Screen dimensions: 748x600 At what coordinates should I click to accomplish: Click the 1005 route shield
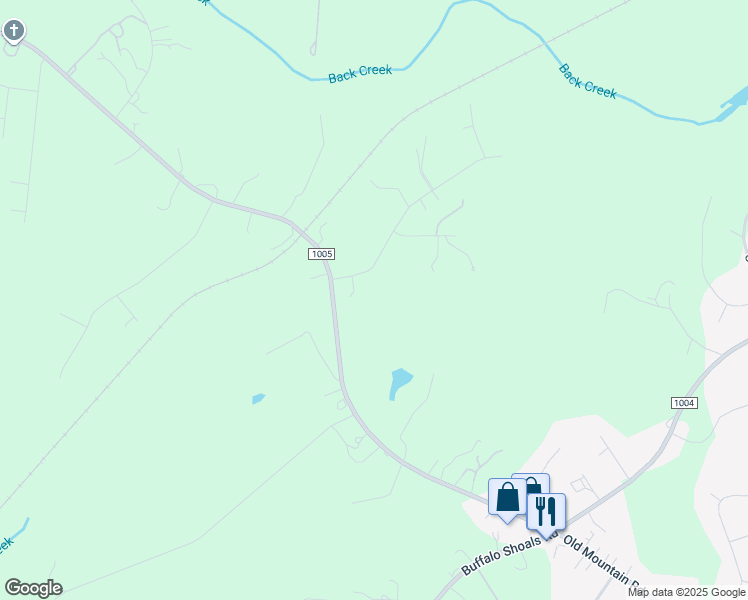point(321,254)
